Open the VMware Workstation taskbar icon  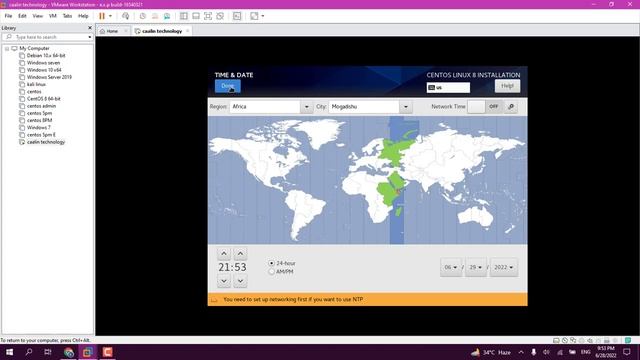88,352
